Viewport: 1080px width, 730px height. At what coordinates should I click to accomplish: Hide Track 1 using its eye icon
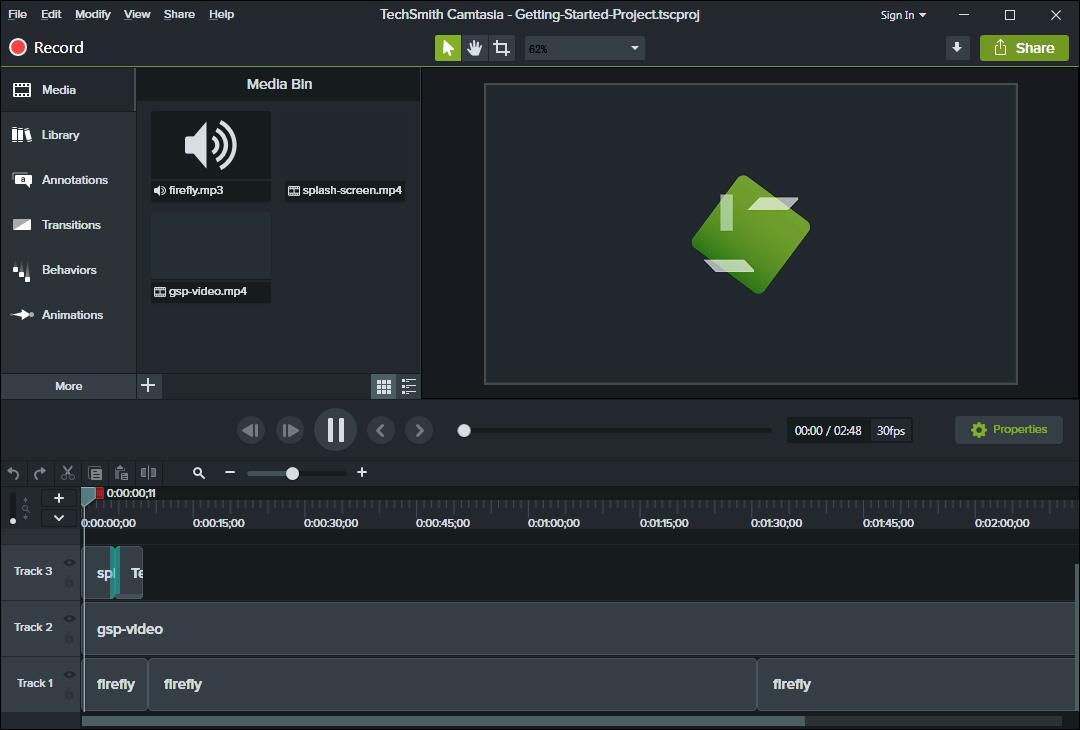point(70,674)
